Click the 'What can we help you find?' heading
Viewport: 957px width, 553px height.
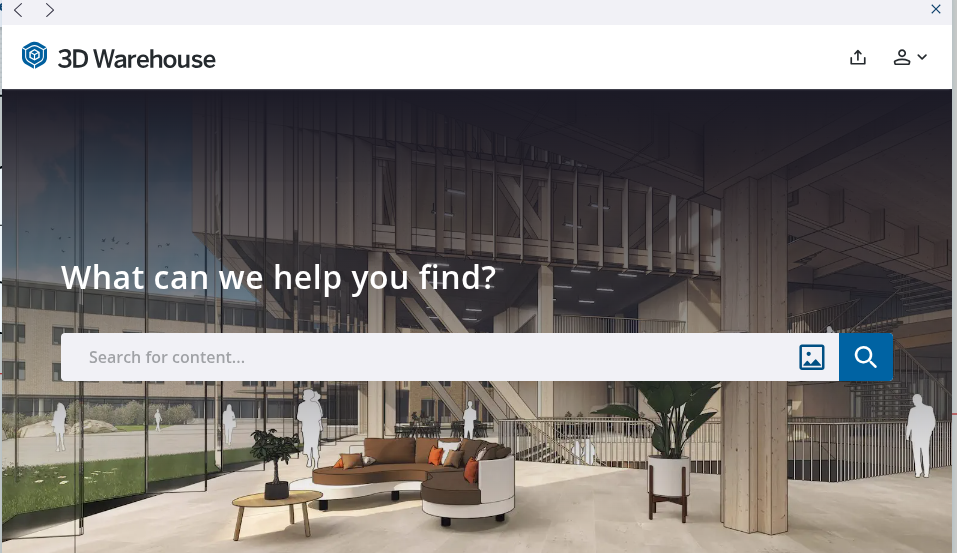(x=278, y=278)
